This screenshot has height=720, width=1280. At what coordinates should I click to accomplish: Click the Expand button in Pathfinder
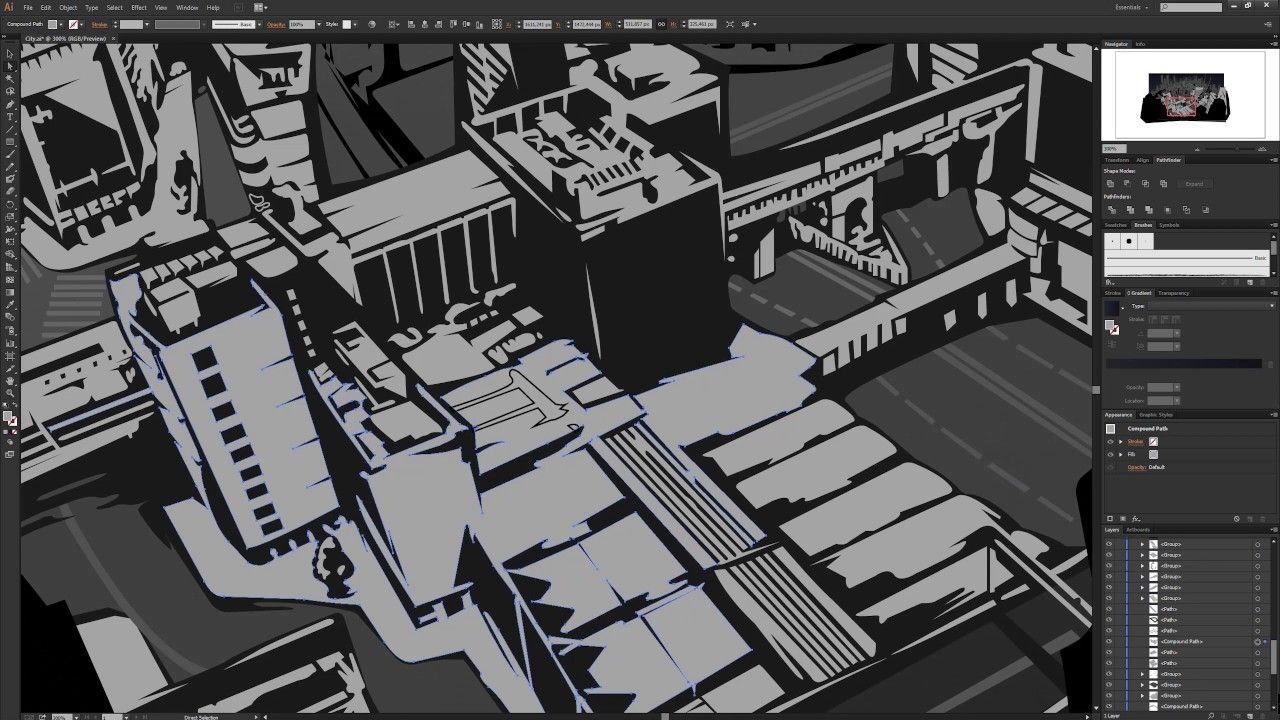(x=1194, y=184)
